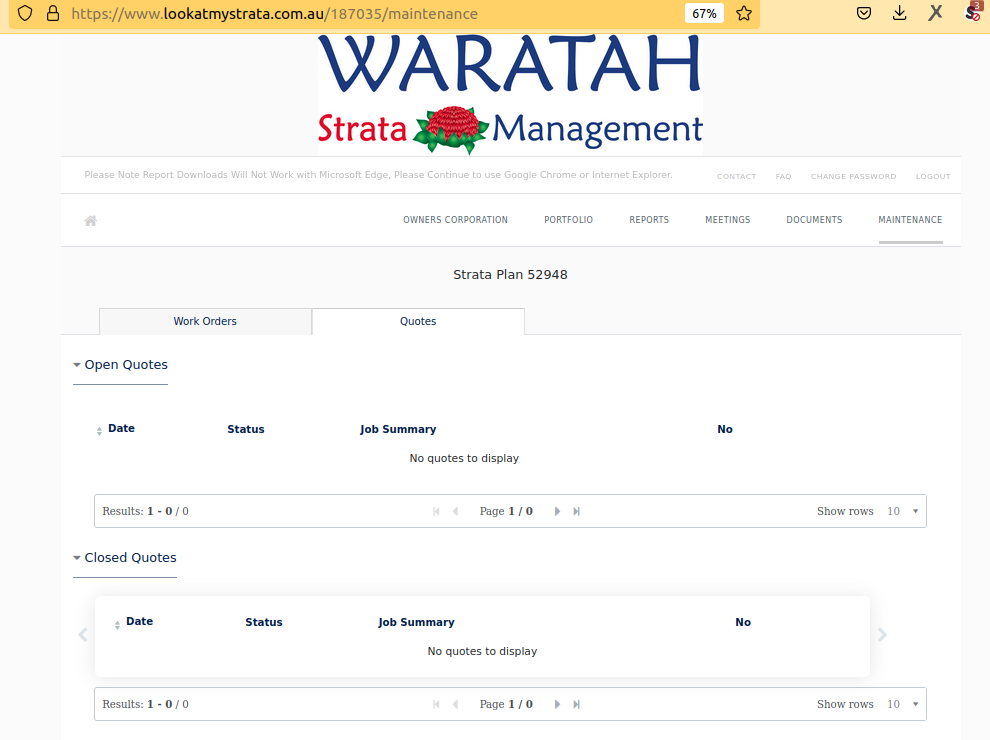Open the browser downloads icon
This screenshot has height=740, width=990.
click(900, 13)
